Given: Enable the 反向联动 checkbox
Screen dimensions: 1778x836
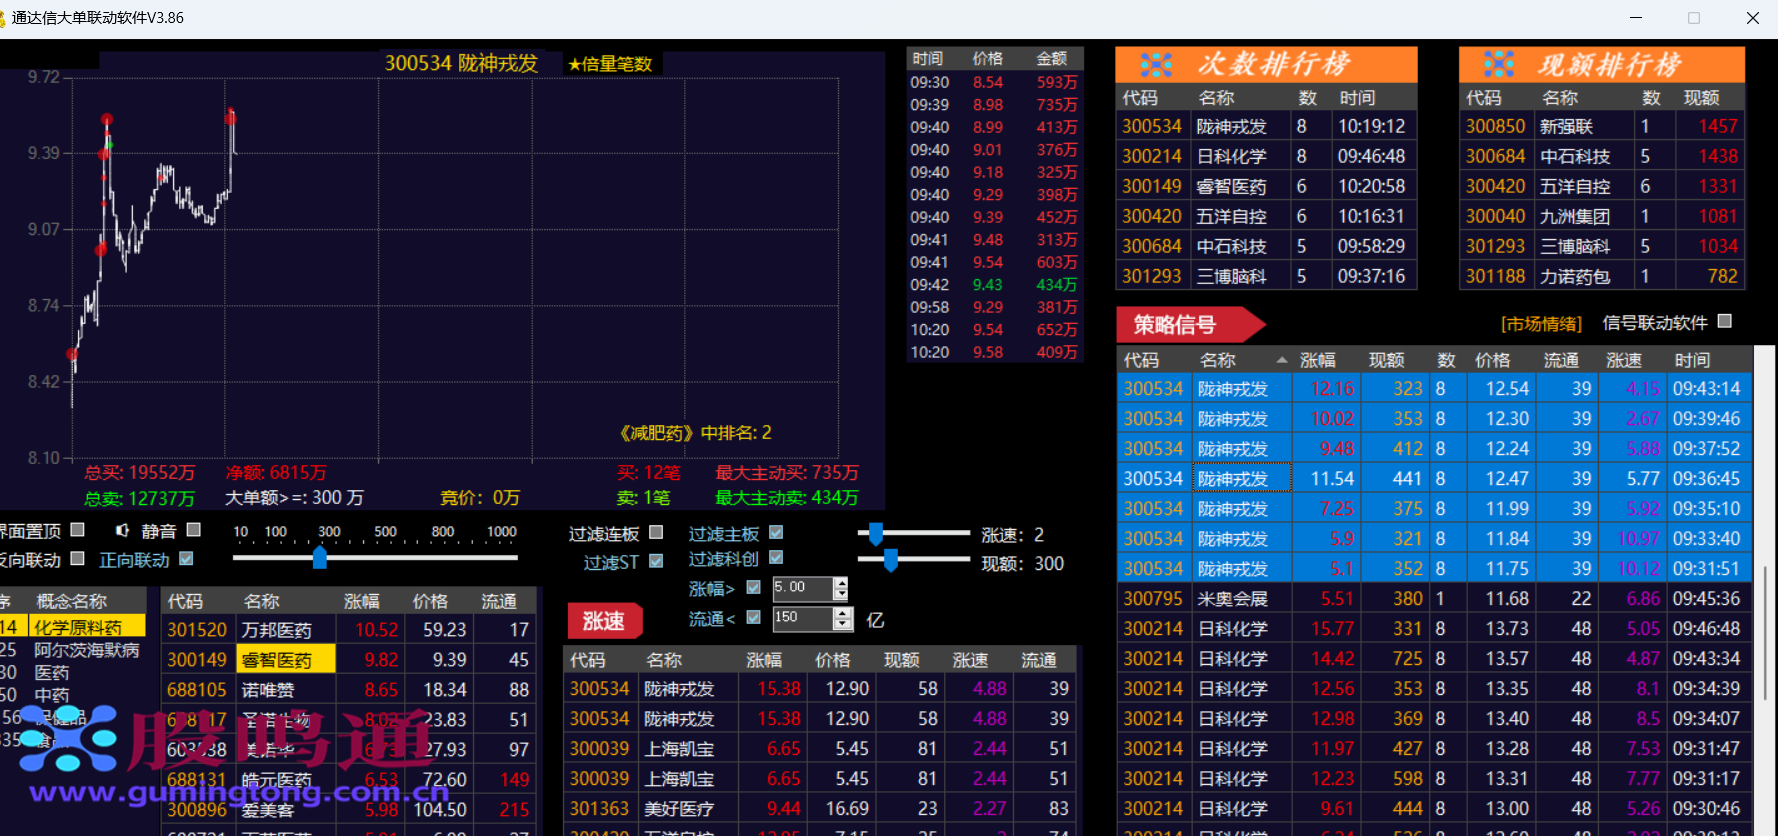Looking at the screenshot, I should (78, 559).
